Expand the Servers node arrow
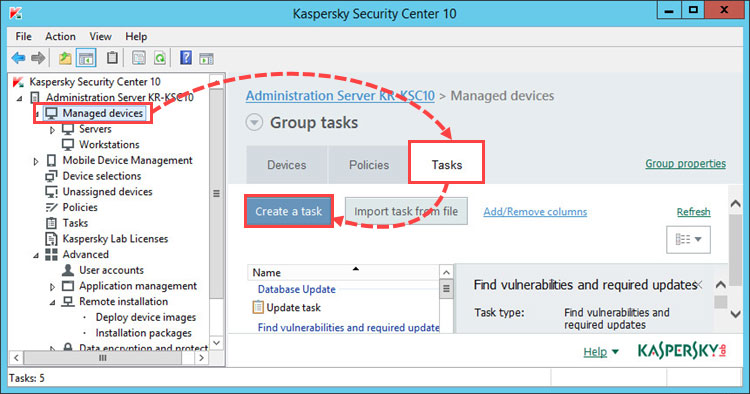 [x=52, y=130]
